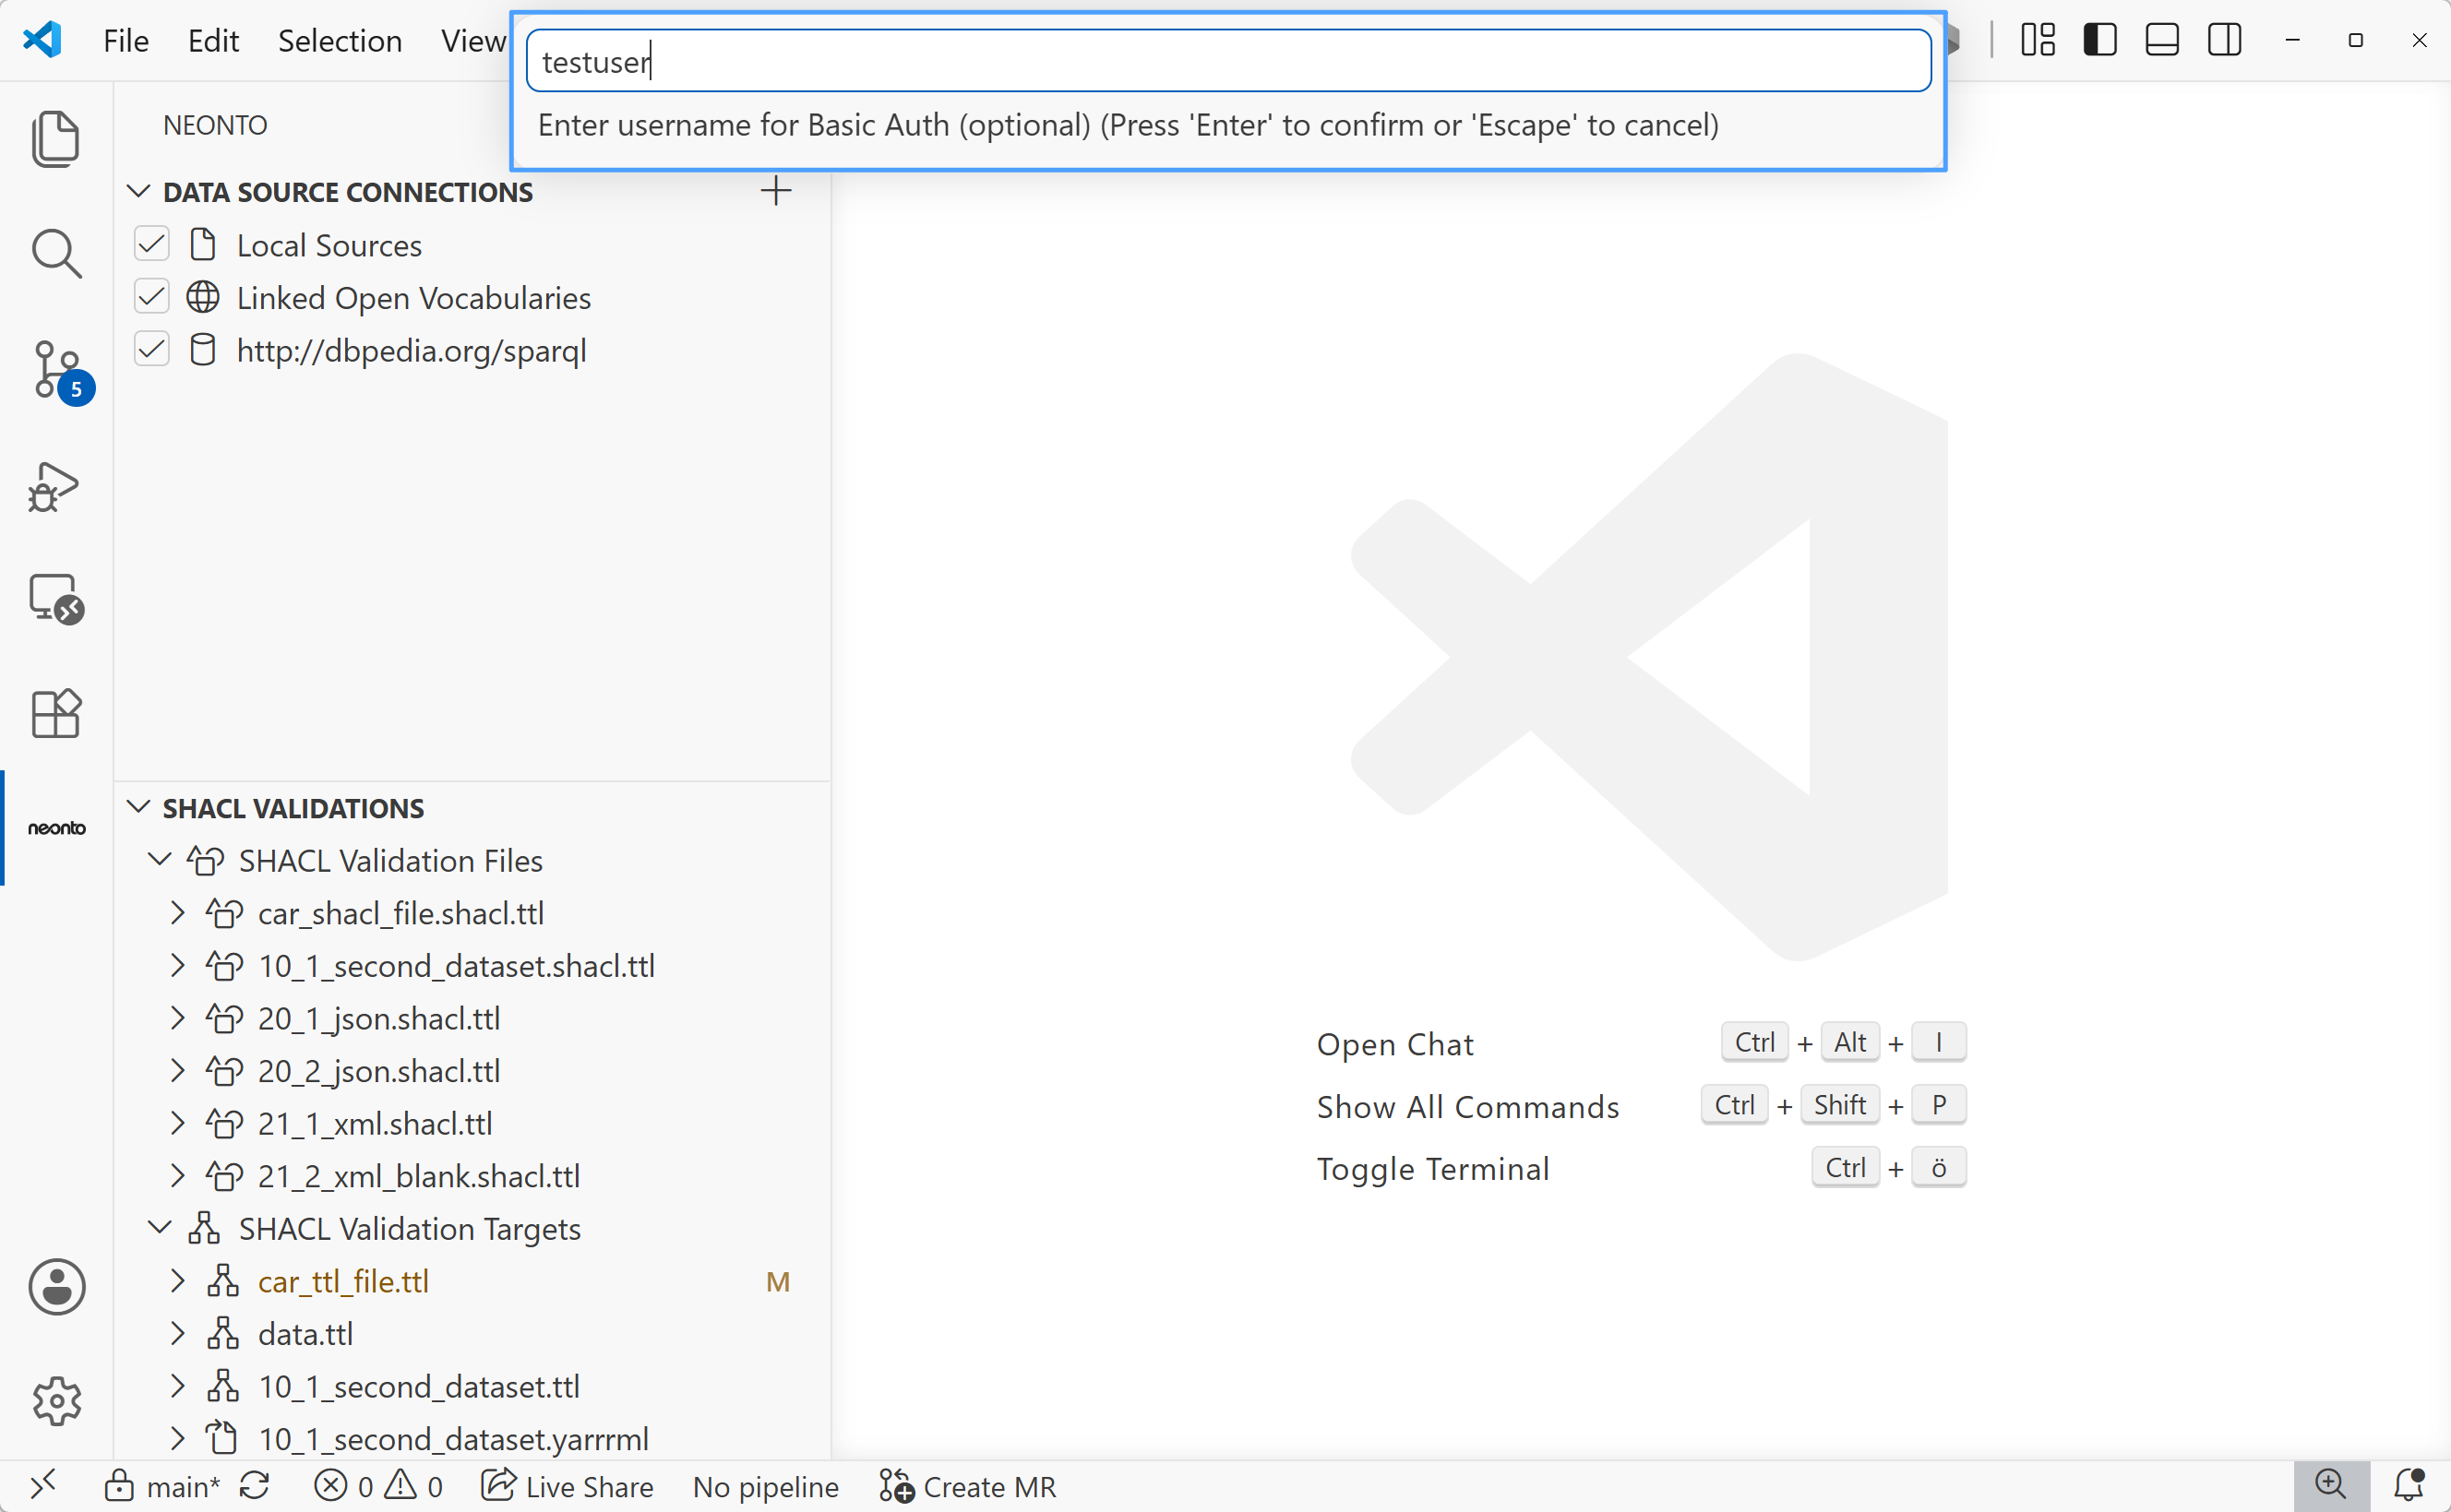Toggle Secondary Side Bar layout icon

click(2225, 40)
